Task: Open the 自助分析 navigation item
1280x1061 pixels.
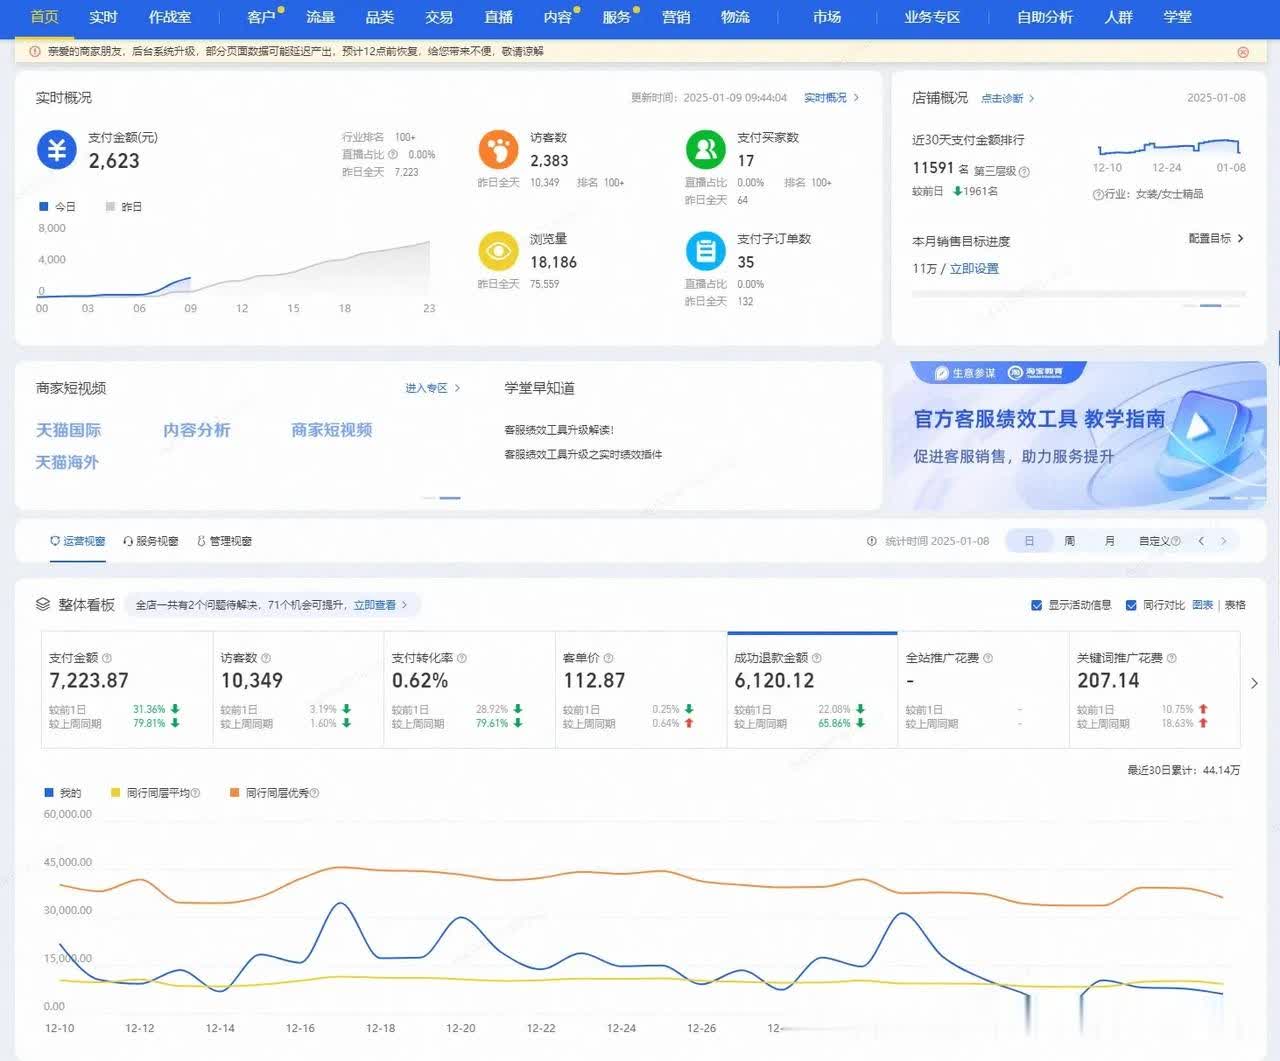Action: (x=1045, y=17)
